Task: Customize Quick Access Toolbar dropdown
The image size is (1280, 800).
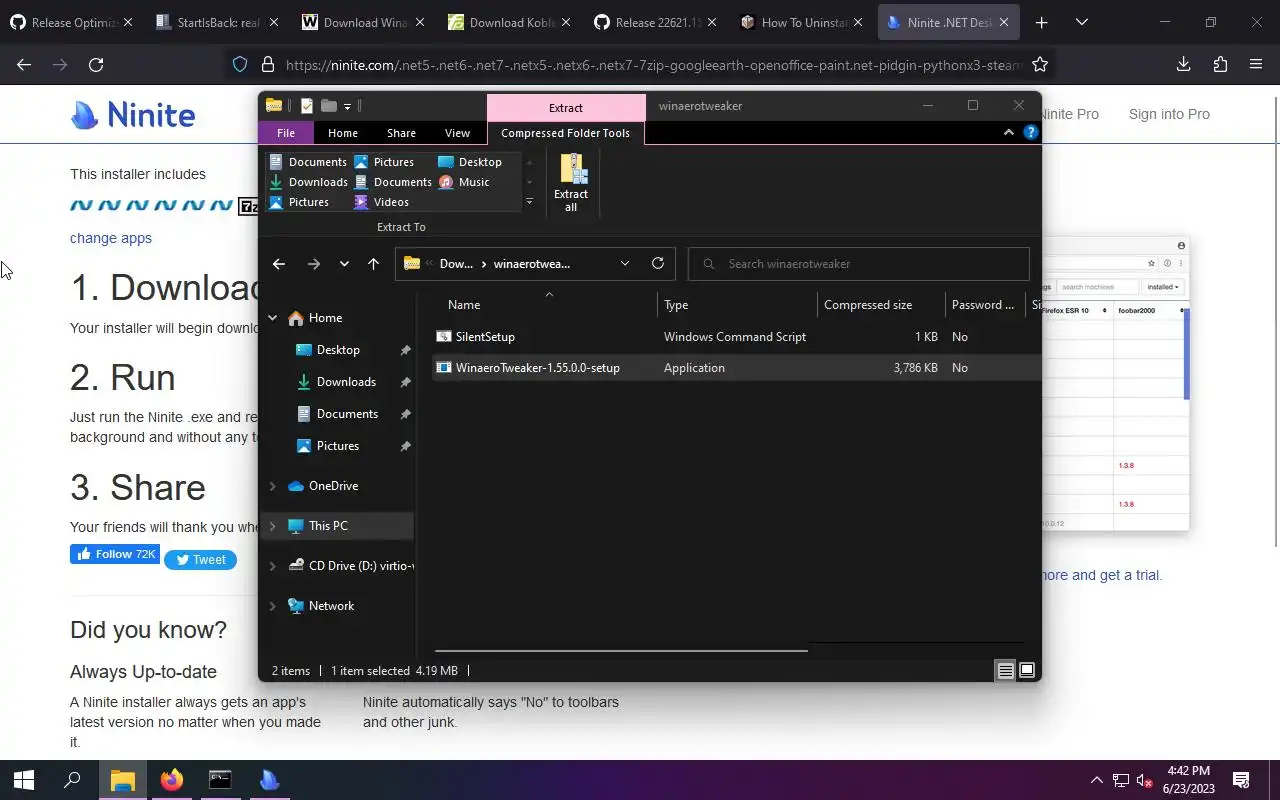Action: coord(347,106)
